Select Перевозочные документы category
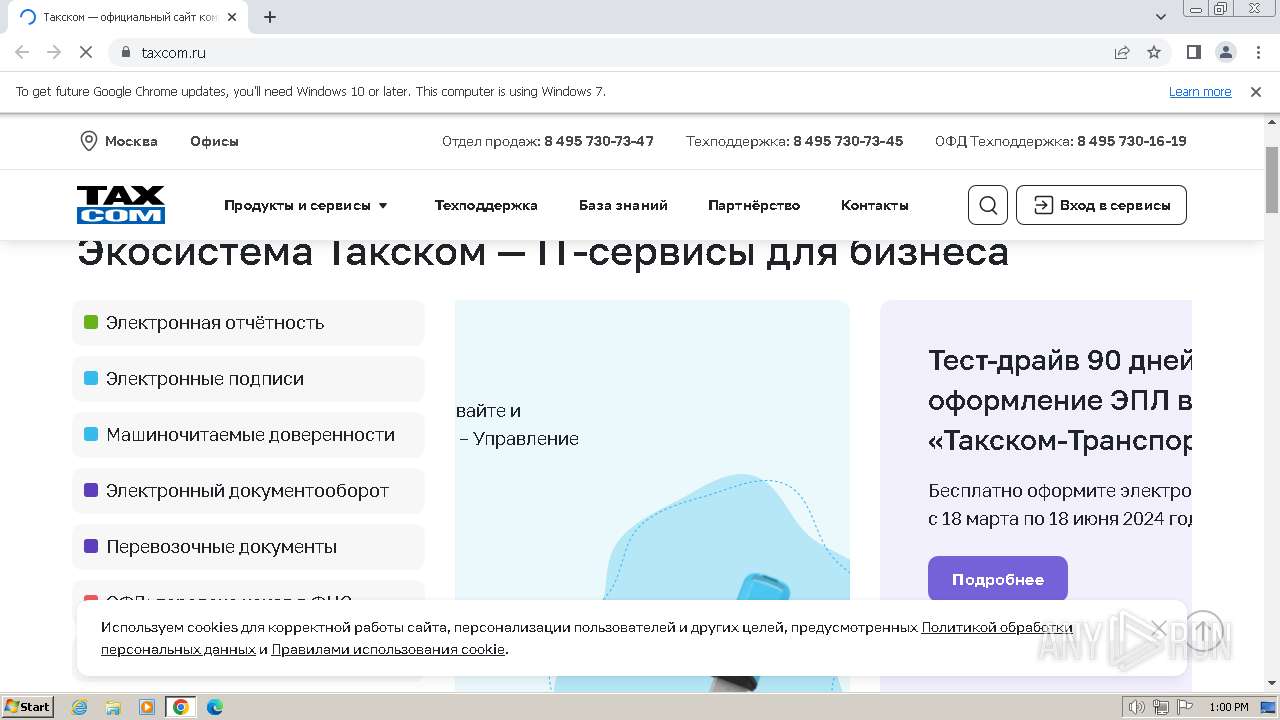The height and width of the screenshot is (720, 1280). (248, 547)
